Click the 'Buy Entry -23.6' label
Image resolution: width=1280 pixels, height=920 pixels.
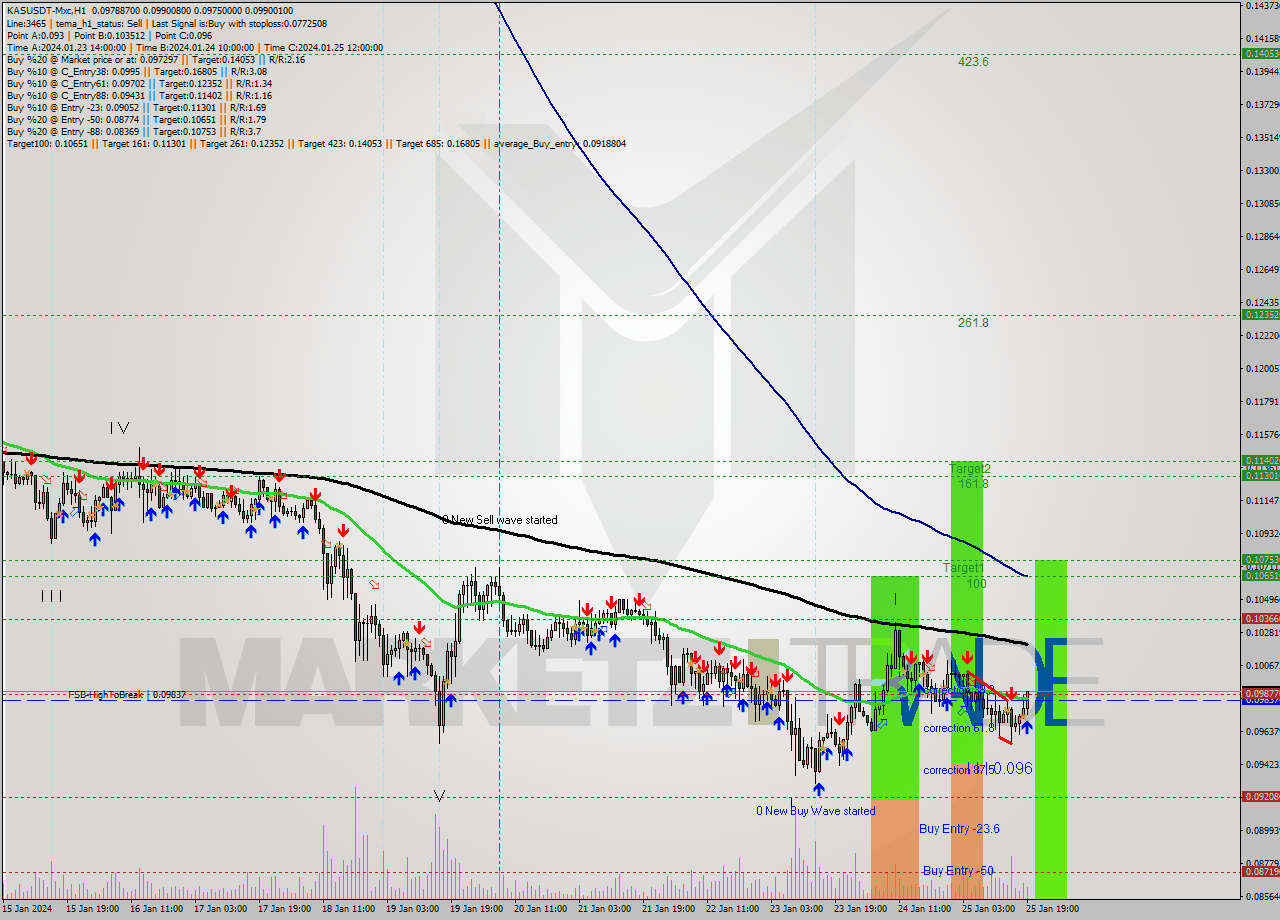tap(959, 829)
